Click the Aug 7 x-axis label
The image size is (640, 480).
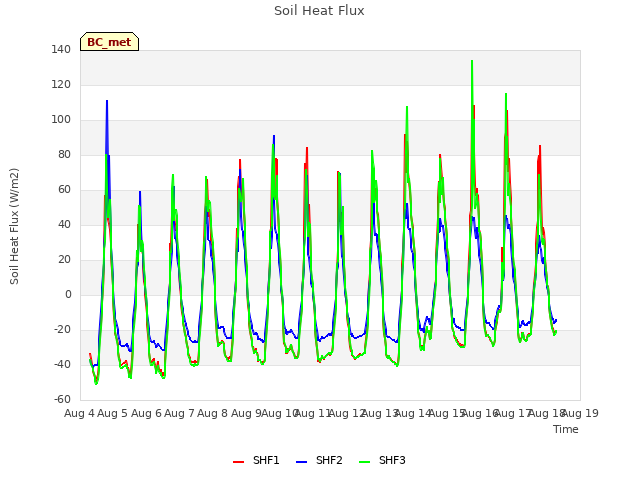coord(179,413)
